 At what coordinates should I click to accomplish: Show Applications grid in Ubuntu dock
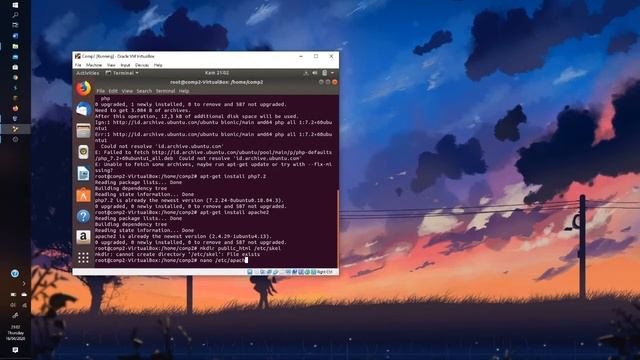pyautogui.click(x=83, y=258)
